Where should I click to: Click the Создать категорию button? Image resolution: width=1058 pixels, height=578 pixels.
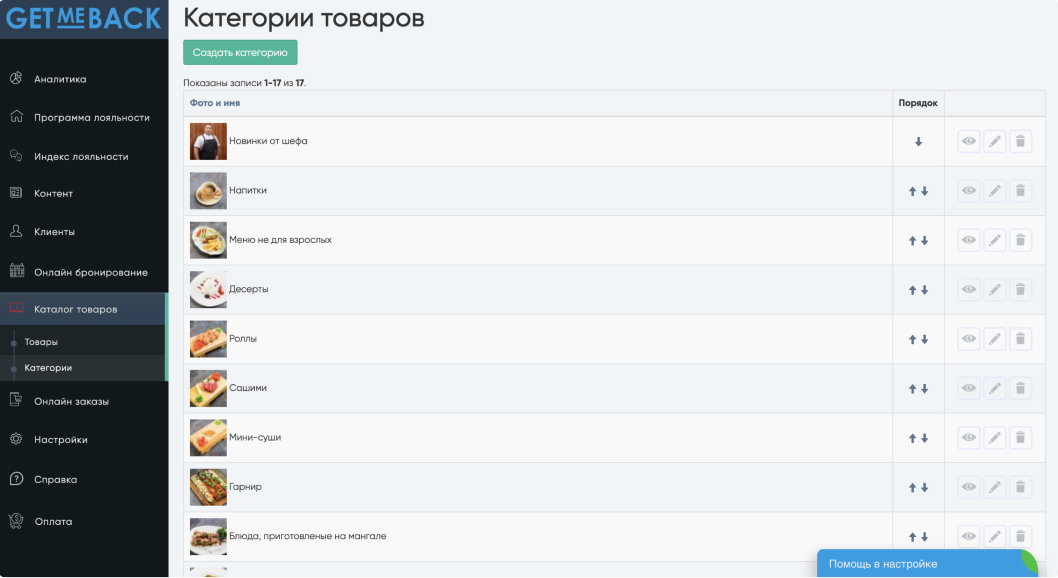240,52
